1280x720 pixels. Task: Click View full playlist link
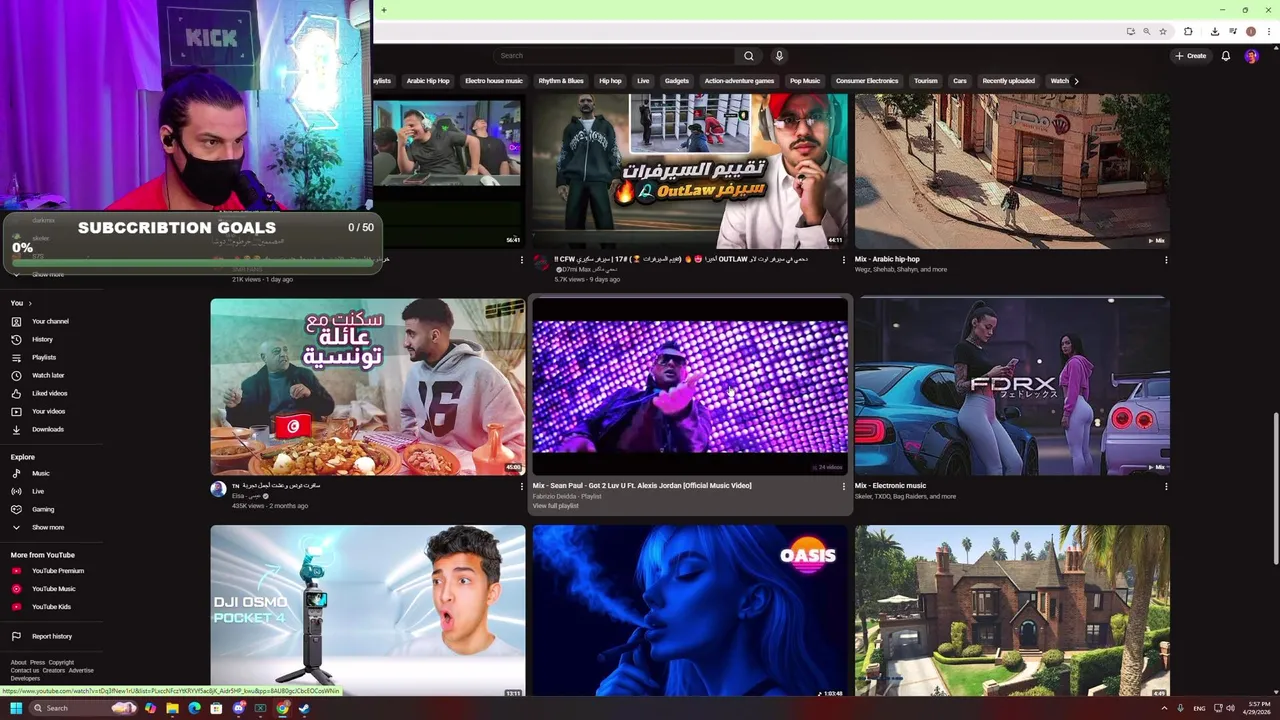[556, 506]
